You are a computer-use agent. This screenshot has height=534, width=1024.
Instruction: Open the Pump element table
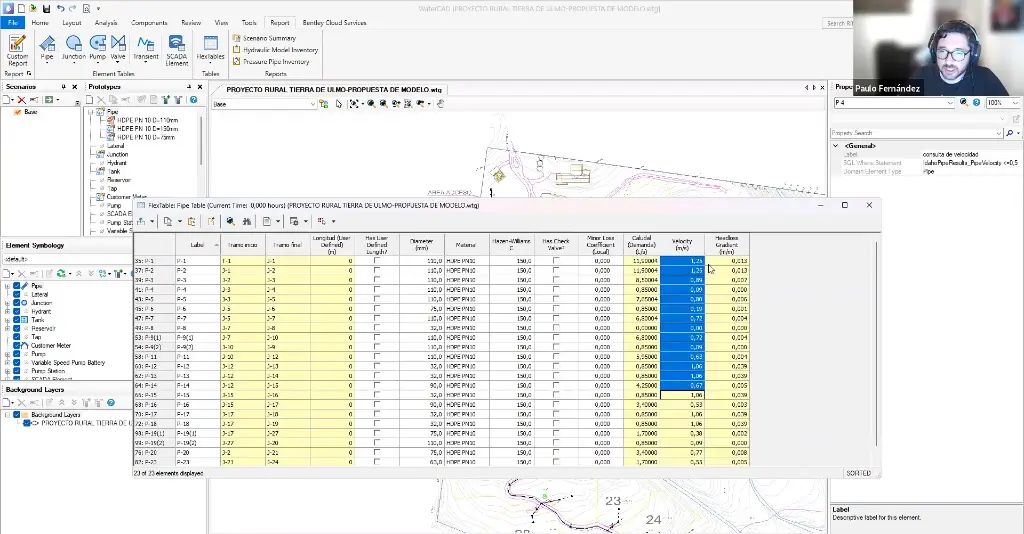pyautogui.click(x=97, y=49)
